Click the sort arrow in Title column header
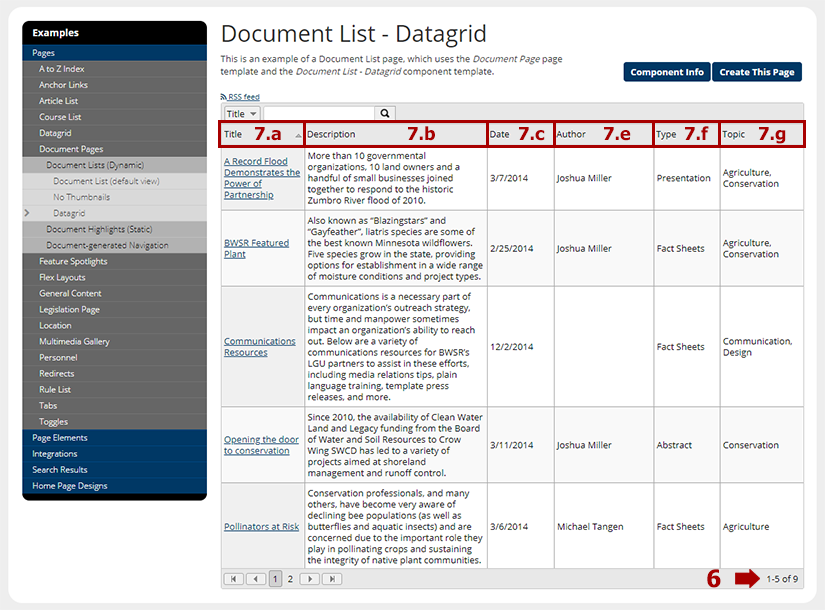The height and width of the screenshot is (610, 825). pos(297,135)
